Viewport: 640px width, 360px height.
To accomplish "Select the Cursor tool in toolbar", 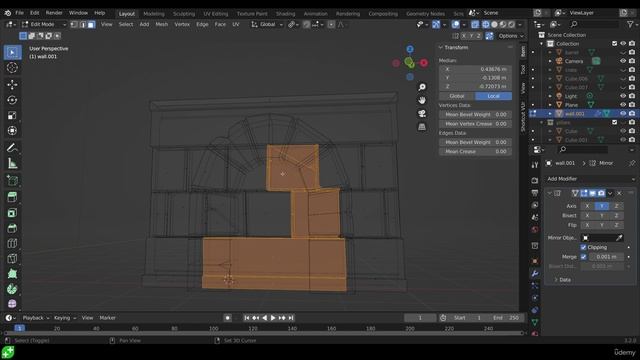I will pyautogui.click(x=12, y=68).
